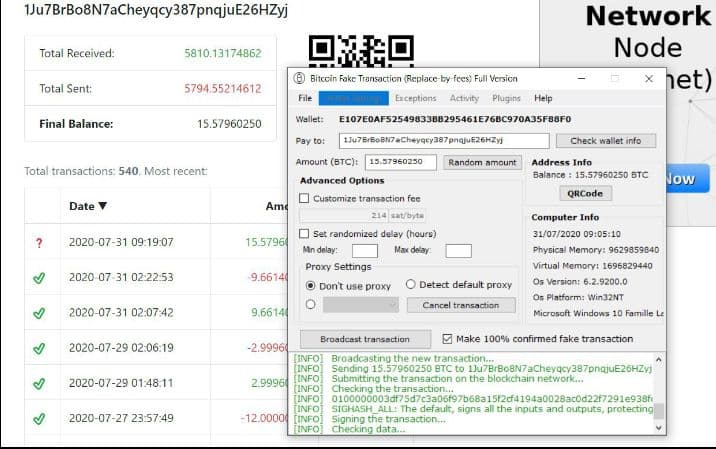Click green checkmark for 2020-07-31 02:22:53 transaction

39,277
